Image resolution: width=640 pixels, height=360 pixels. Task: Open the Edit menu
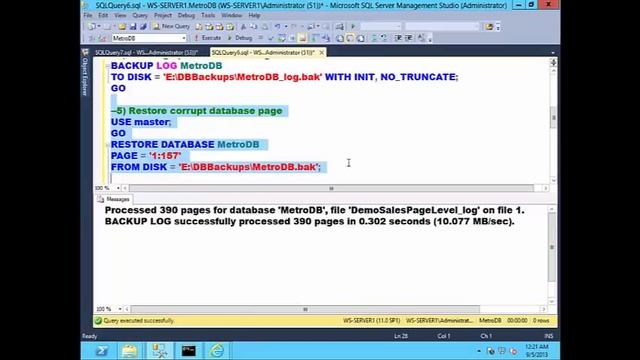(x=103, y=15)
